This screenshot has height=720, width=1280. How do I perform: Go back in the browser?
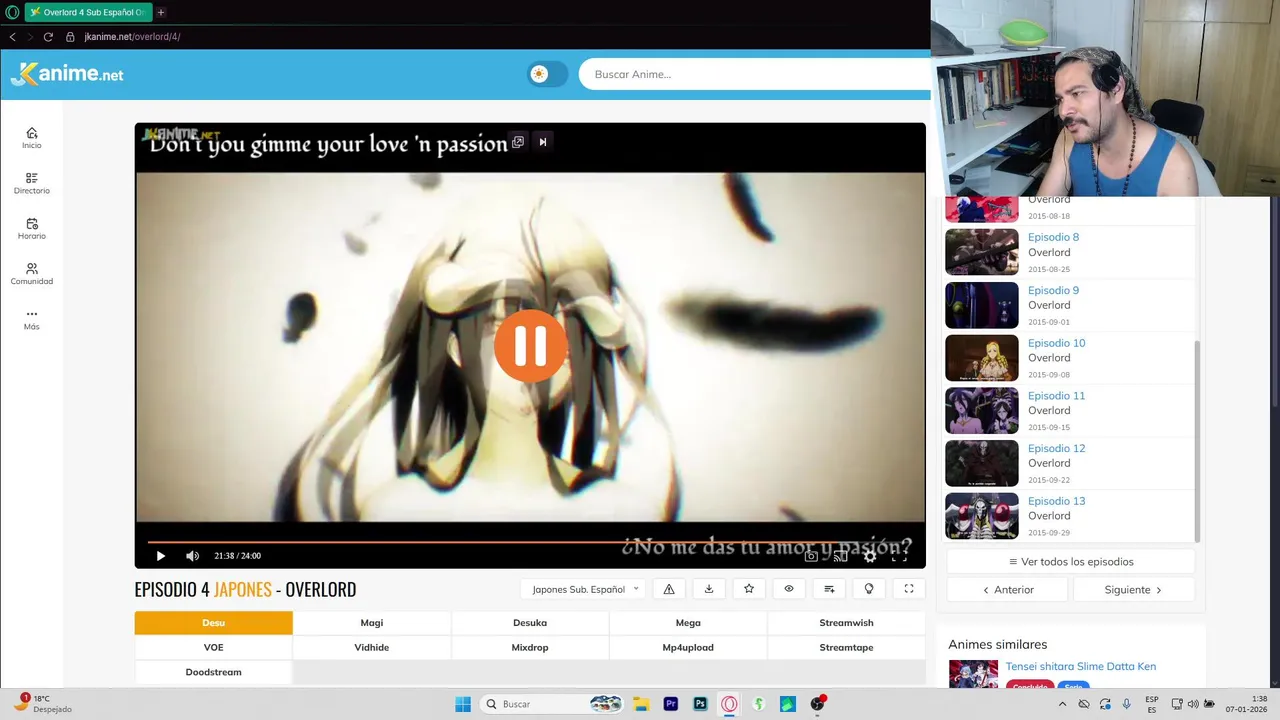pyautogui.click(x=12, y=37)
